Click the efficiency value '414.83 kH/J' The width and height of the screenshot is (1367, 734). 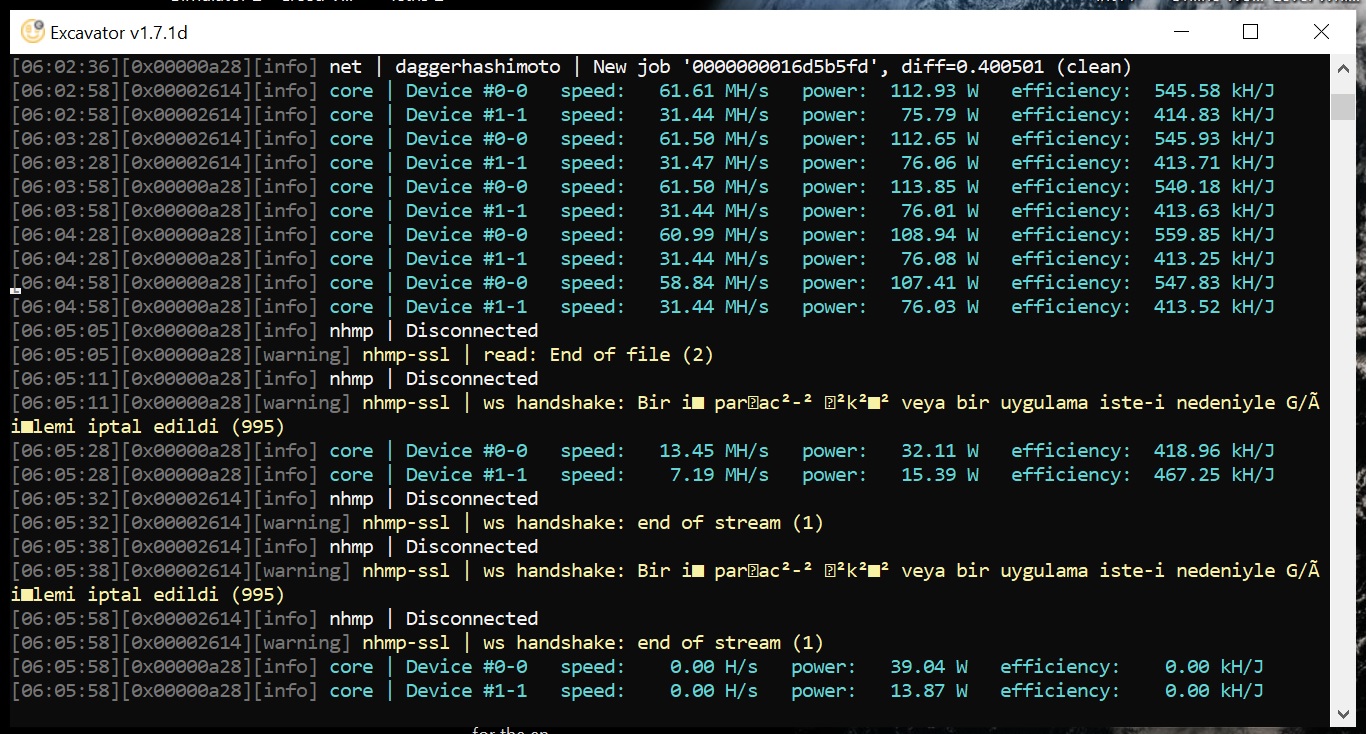pos(1214,115)
